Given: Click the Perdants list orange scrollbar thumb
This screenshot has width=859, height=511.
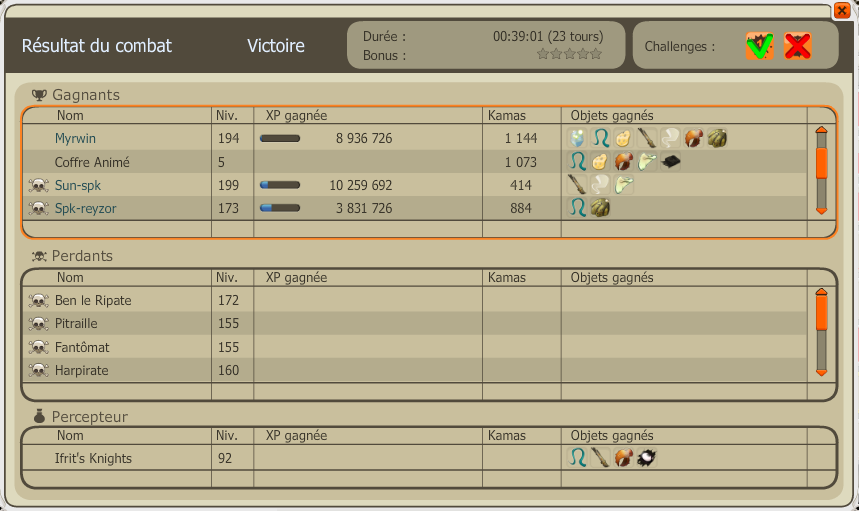Looking at the screenshot, I should coord(821,313).
